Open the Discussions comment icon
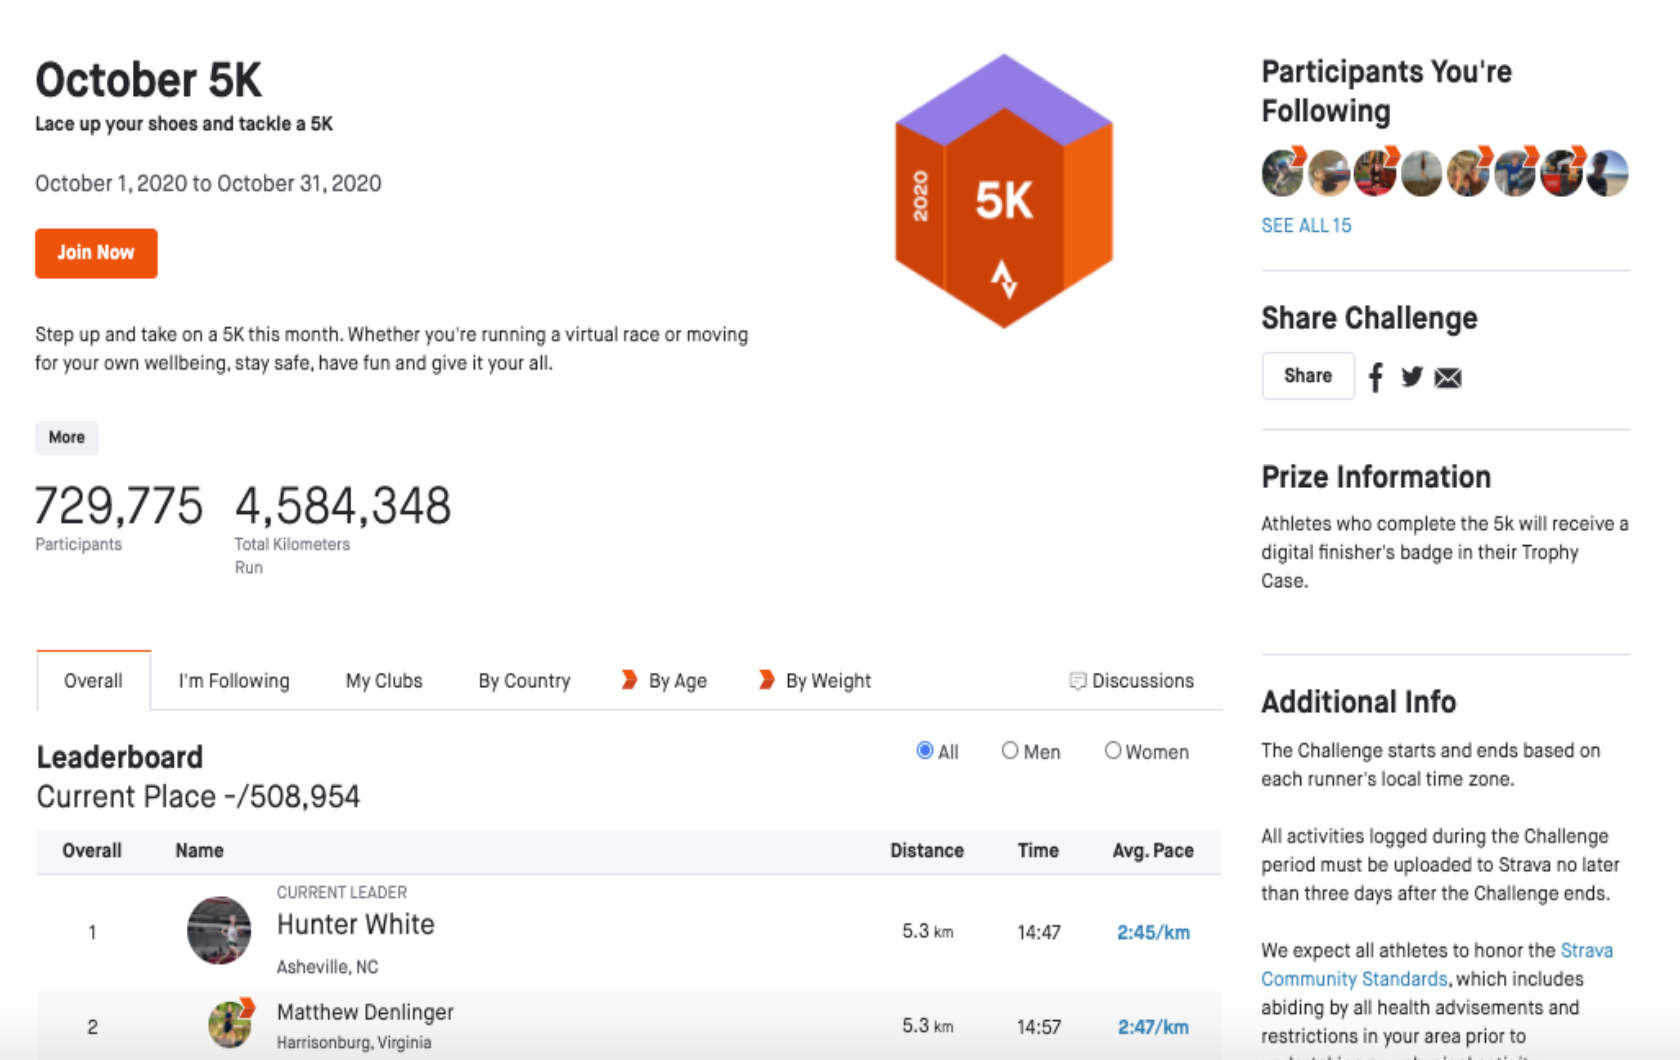The height and width of the screenshot is (1060, 1680). click(x=1077, y=681)
